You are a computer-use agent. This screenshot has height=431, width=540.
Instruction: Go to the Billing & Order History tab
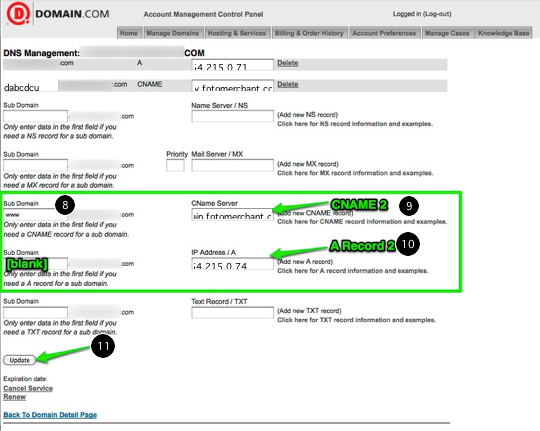click(x=309, y=33)
